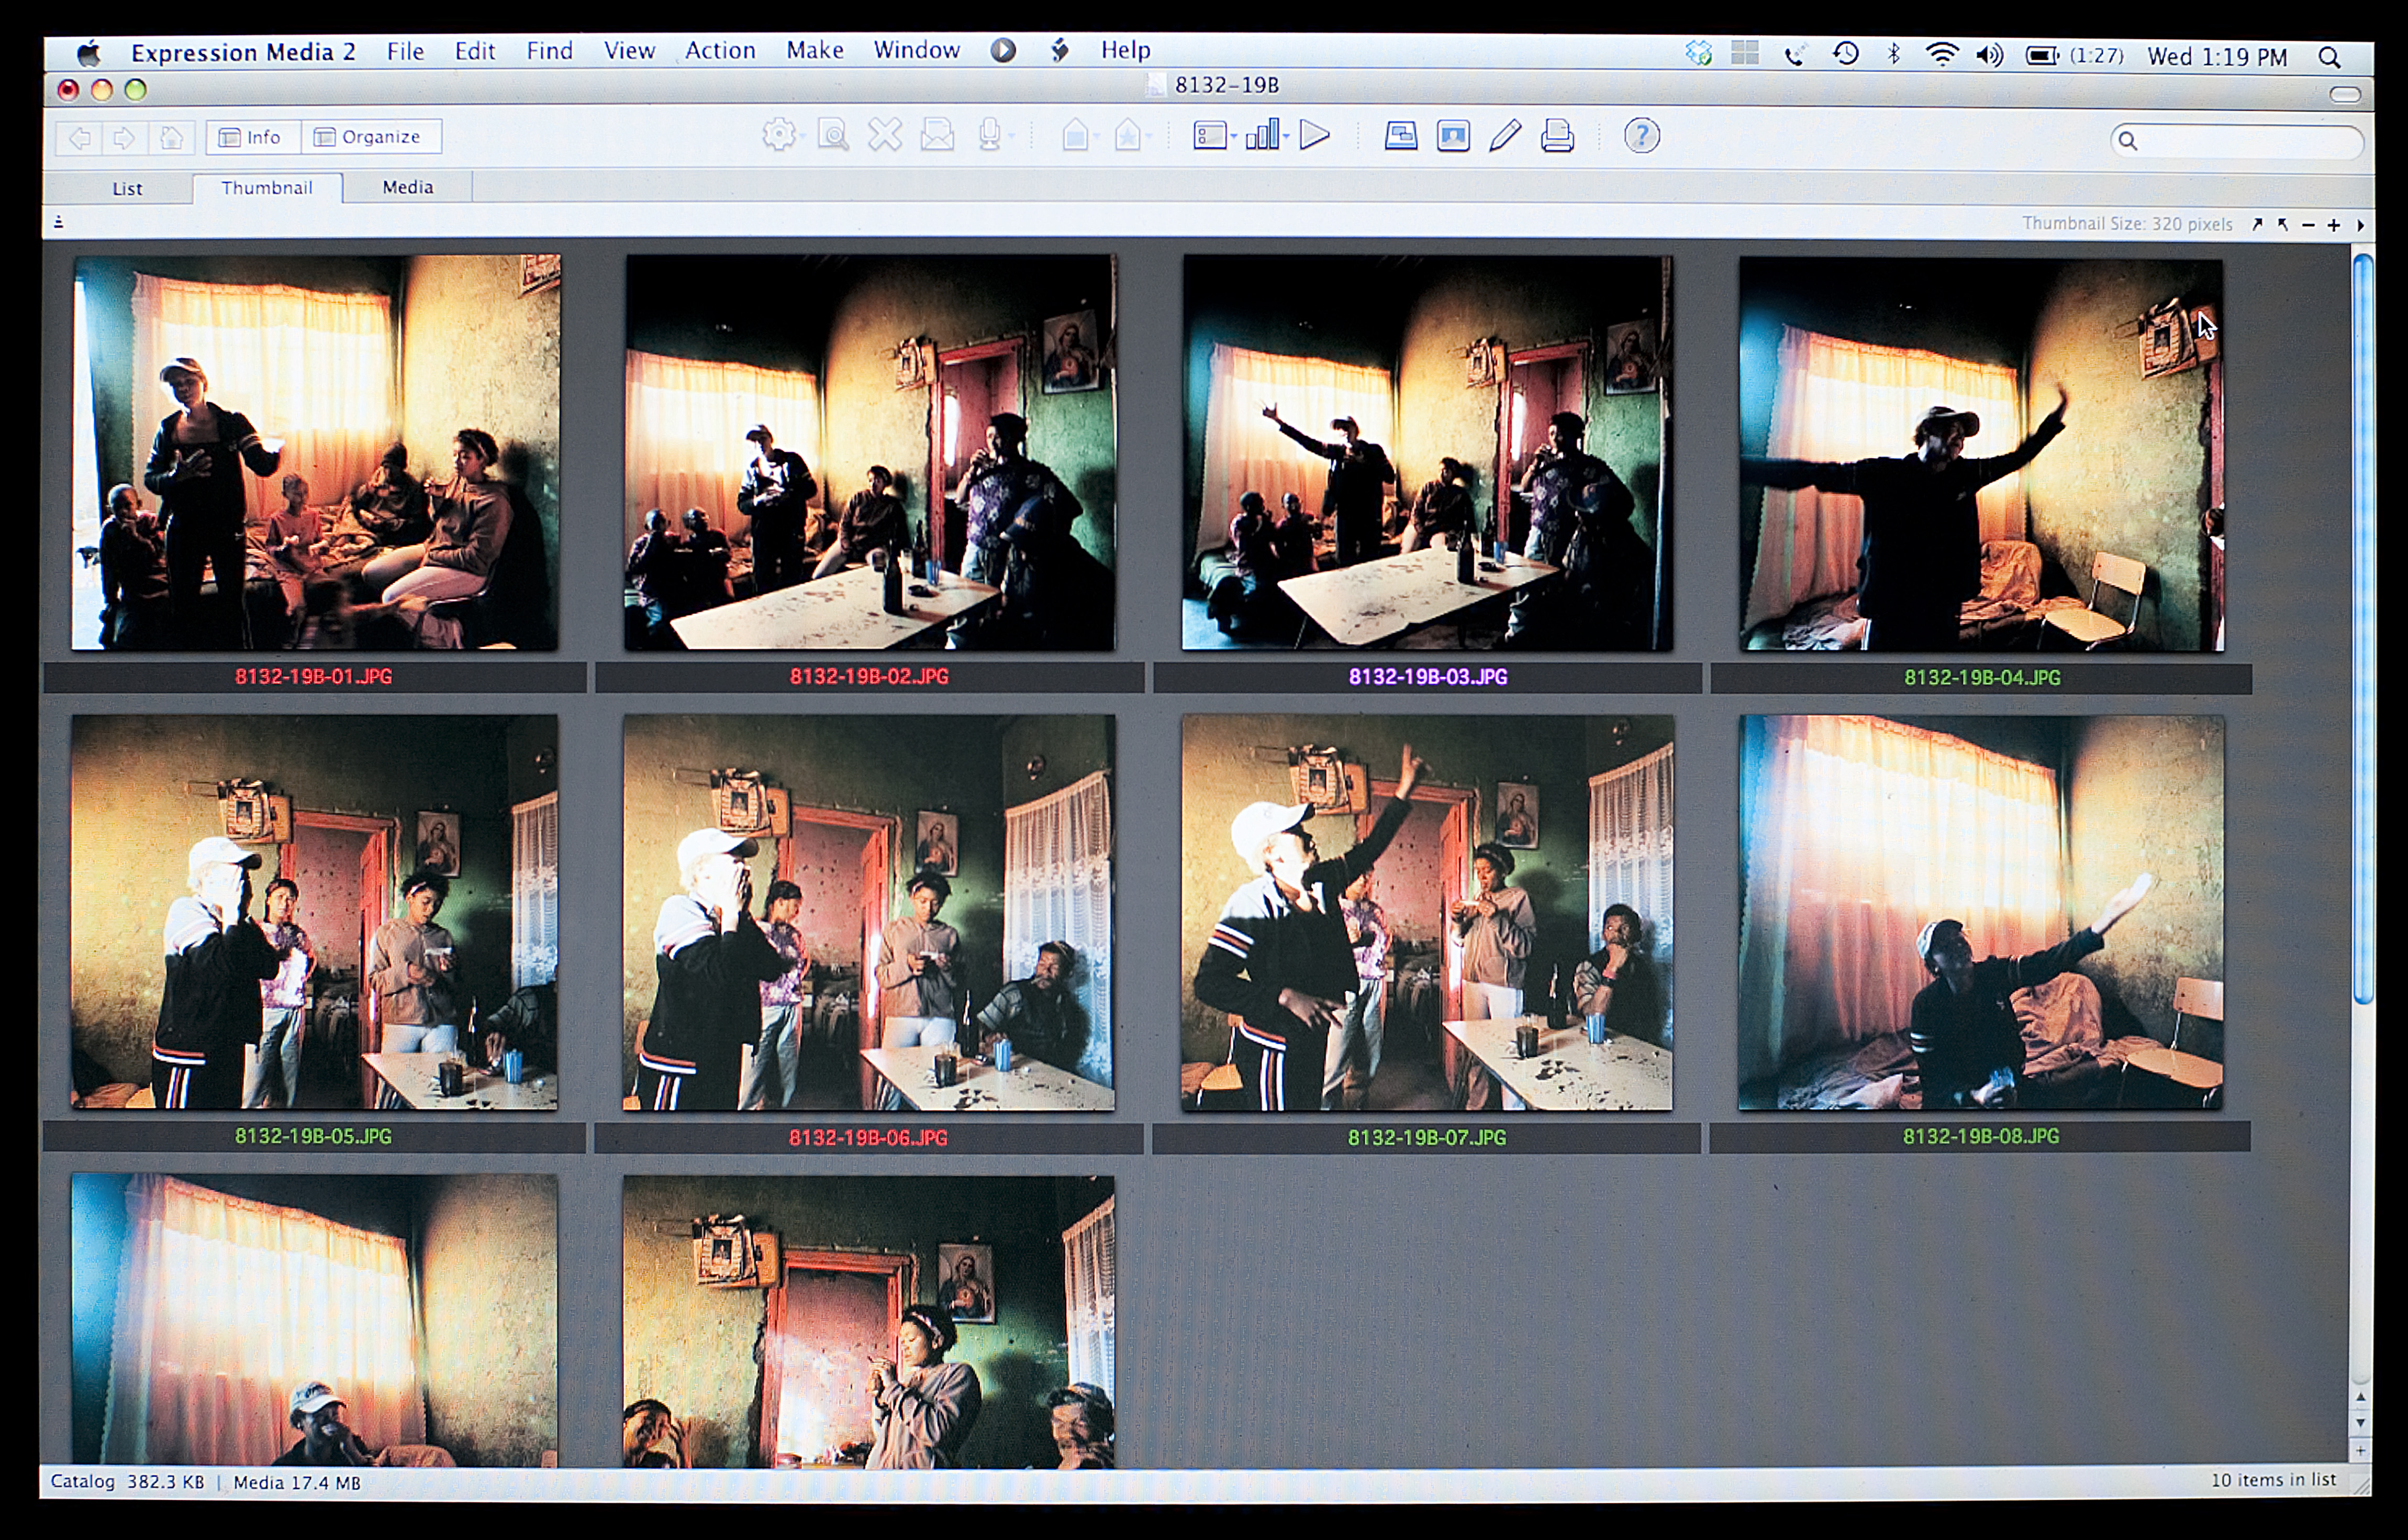This screenshot has height=1540, width=2408.
Task: Click the '10 items in list' status text
Action: (2273, 1480)
